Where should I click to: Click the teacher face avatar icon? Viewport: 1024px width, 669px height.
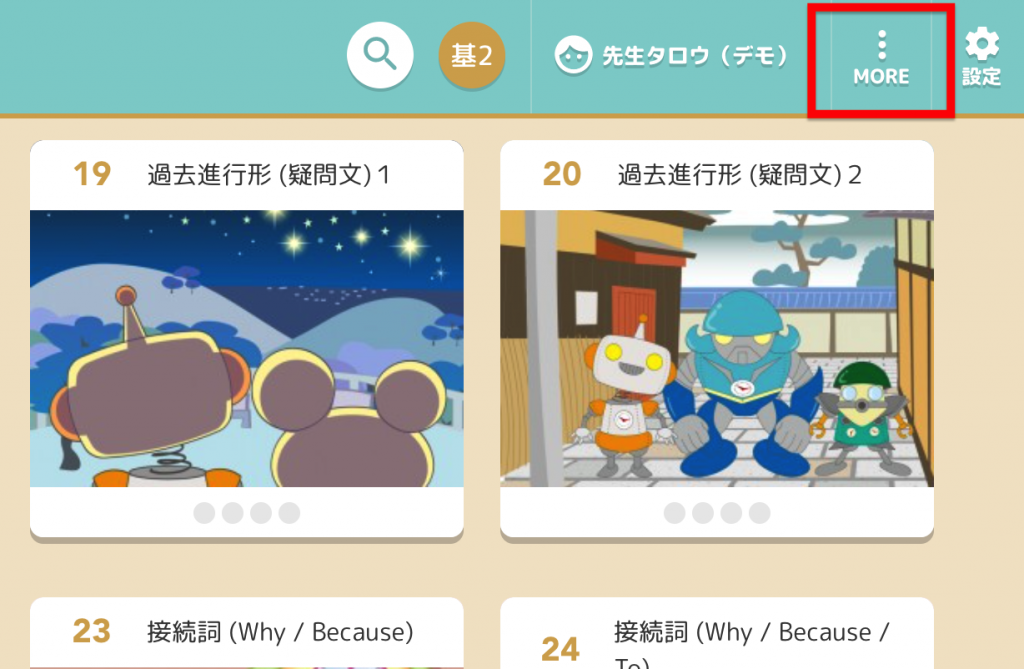[x=573, y=56]
